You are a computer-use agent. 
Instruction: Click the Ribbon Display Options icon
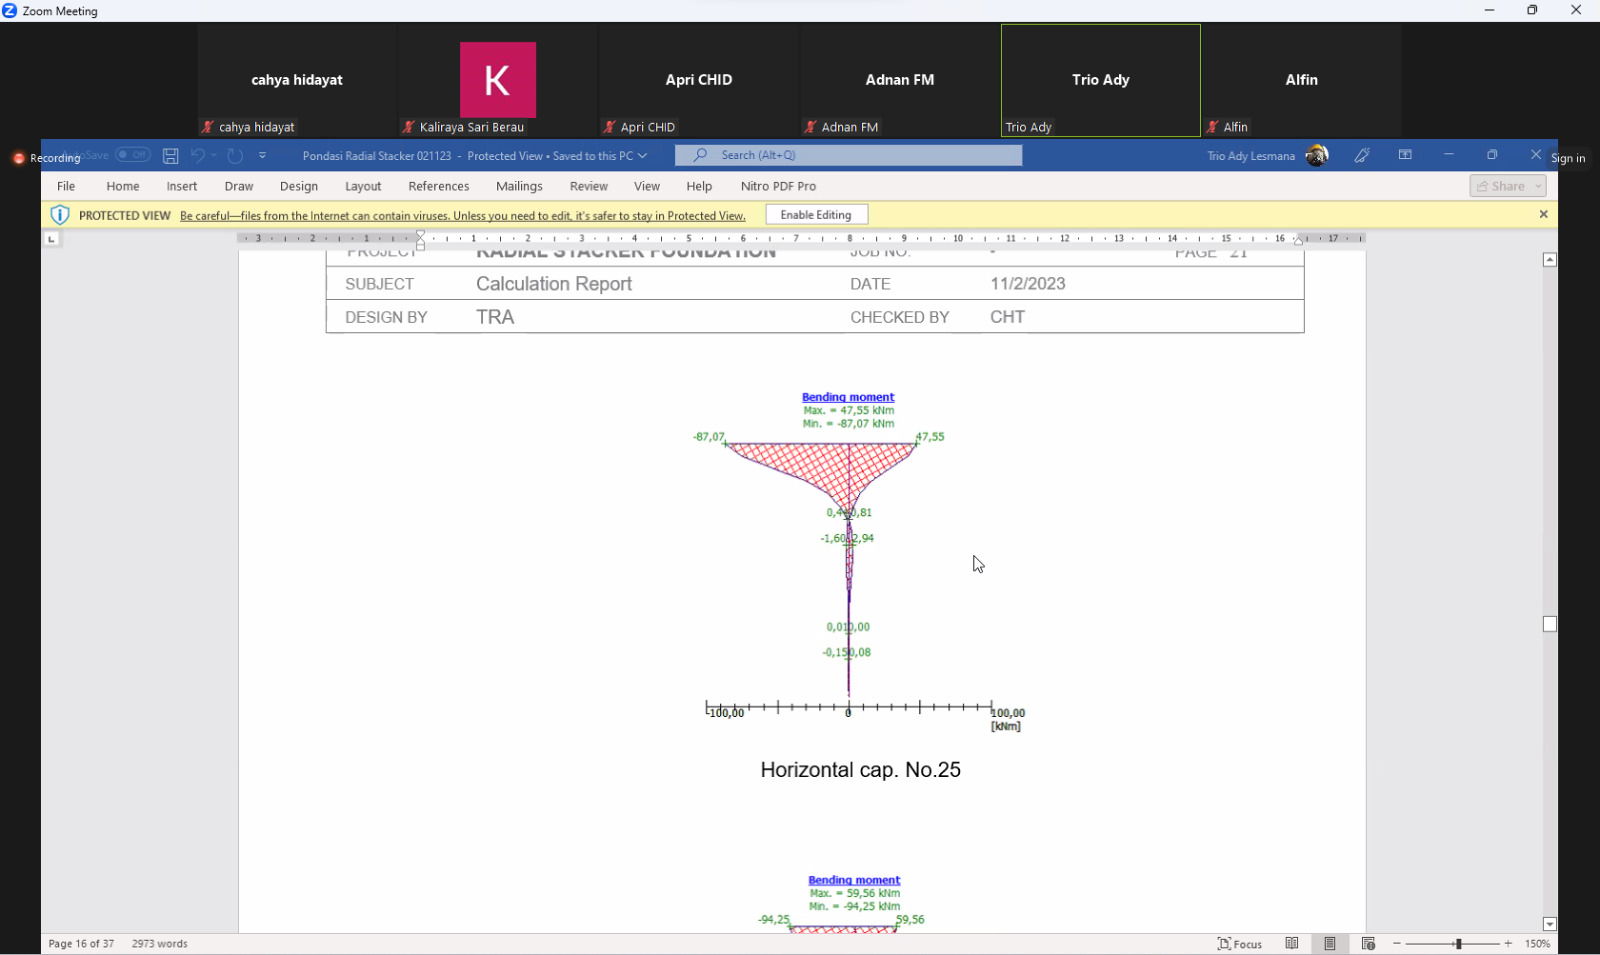point(1405,155)
